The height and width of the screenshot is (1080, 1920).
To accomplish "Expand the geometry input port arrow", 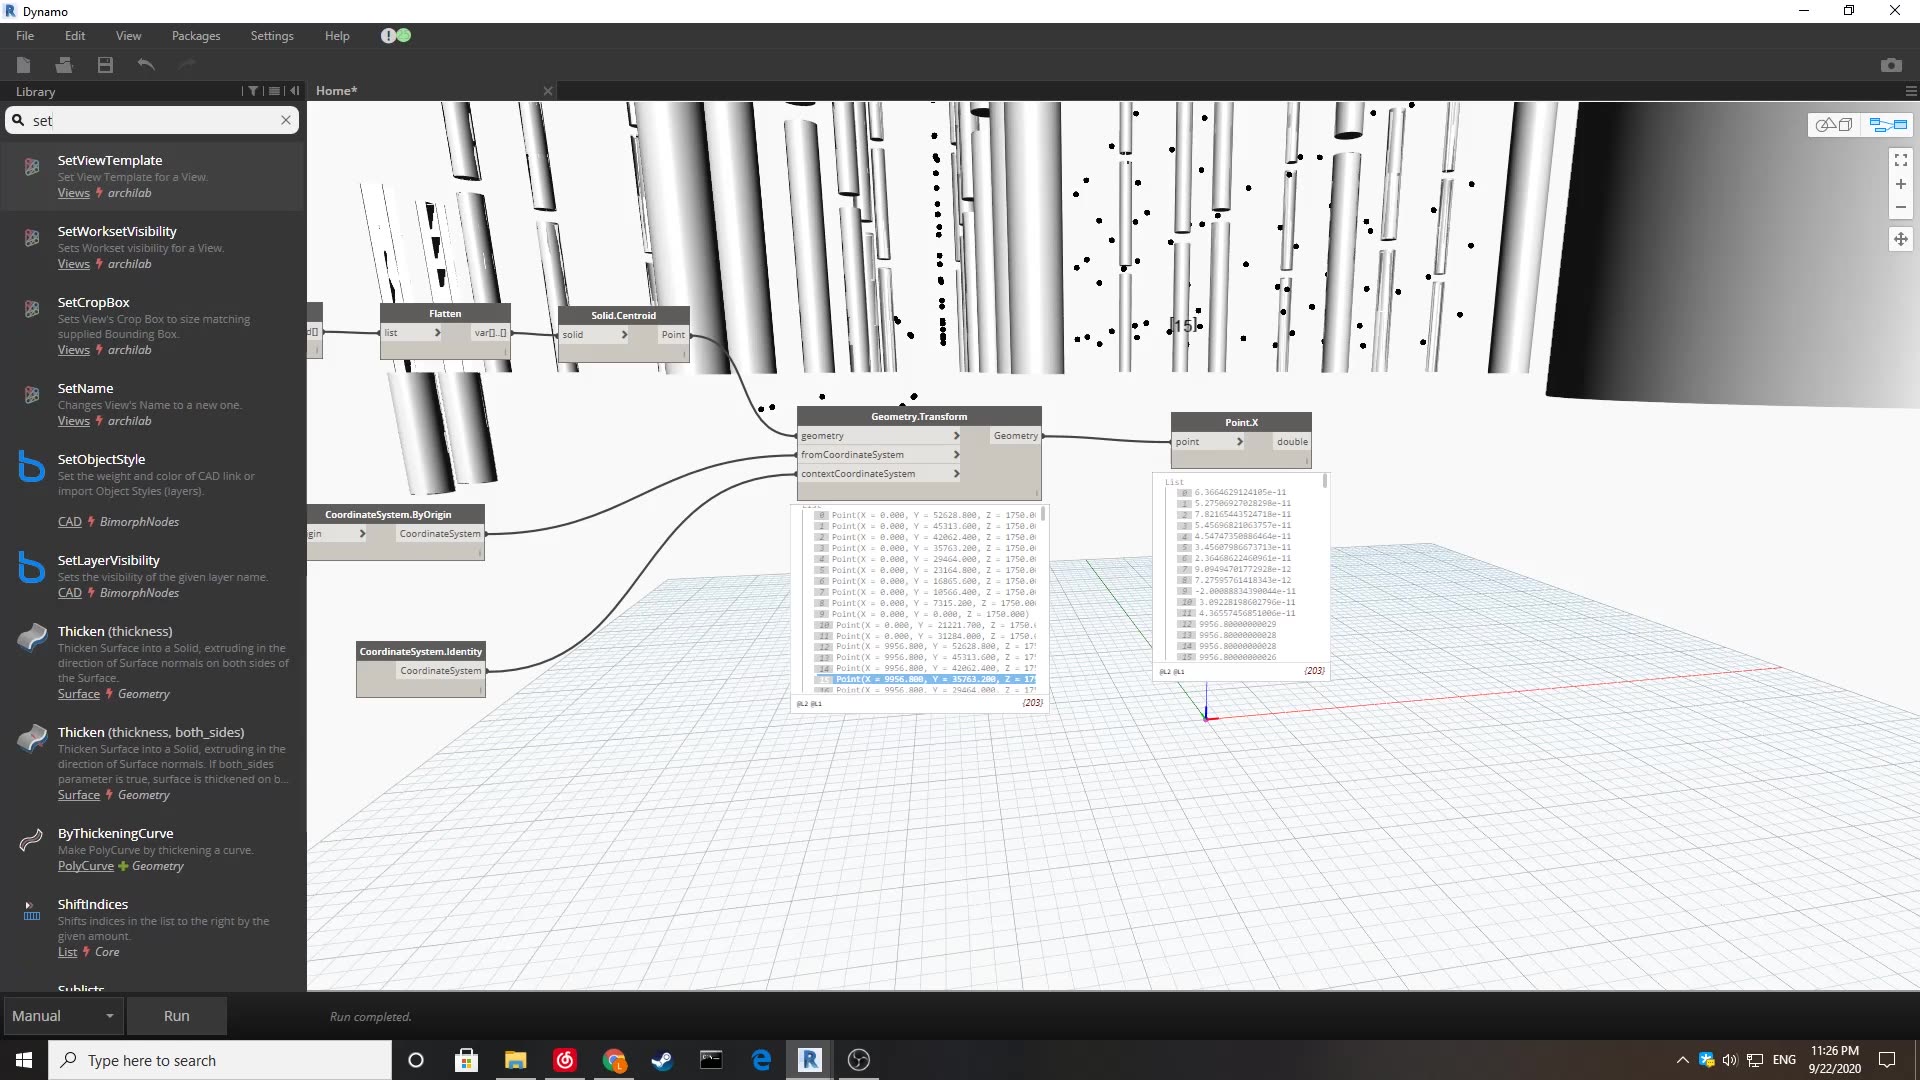I will (956, 436).
